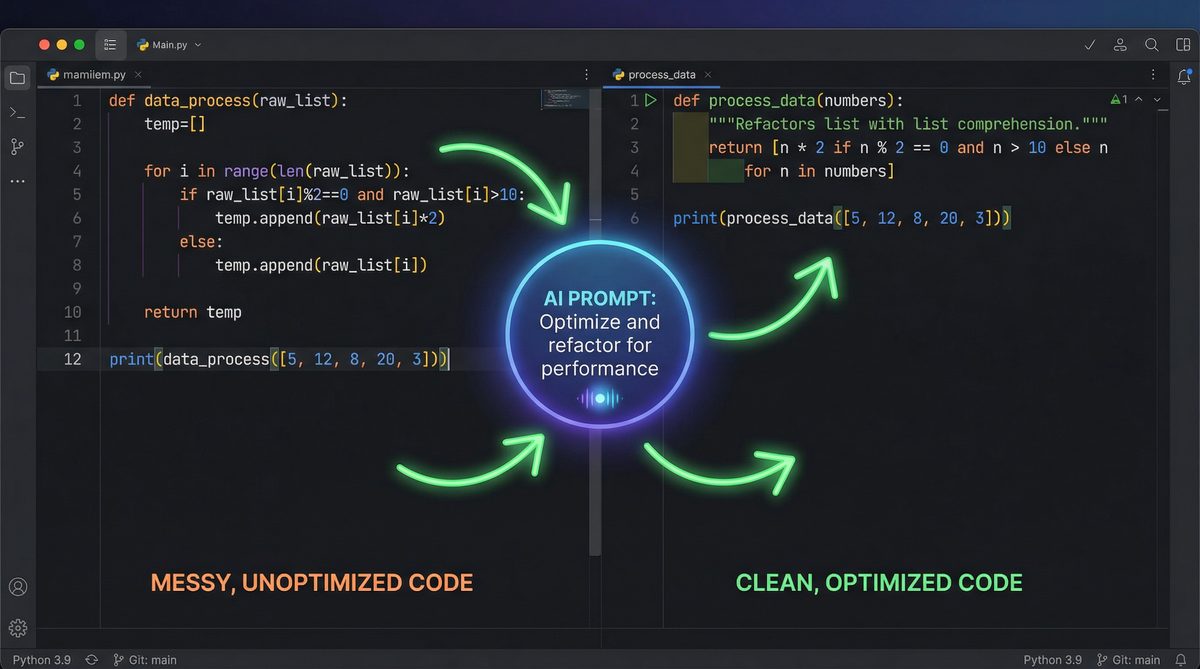
Task: Toggle the structure list view button
Action: pyautogui.click(x=110, y=45)
